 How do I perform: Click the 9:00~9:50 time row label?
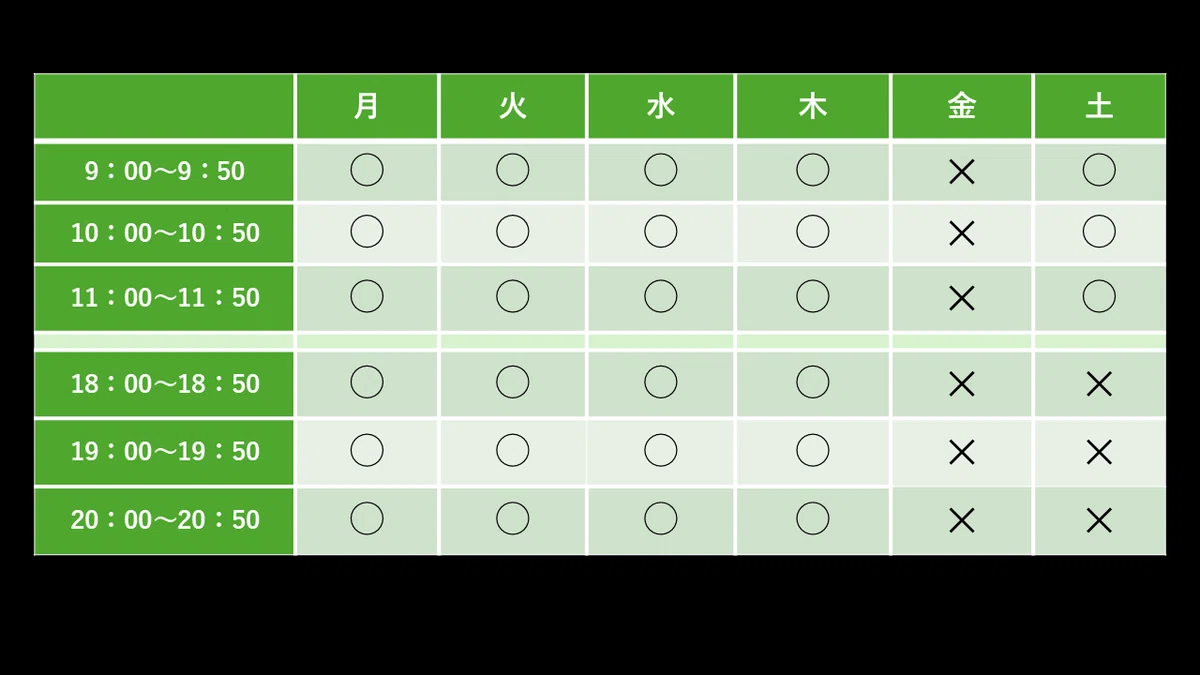164,172
